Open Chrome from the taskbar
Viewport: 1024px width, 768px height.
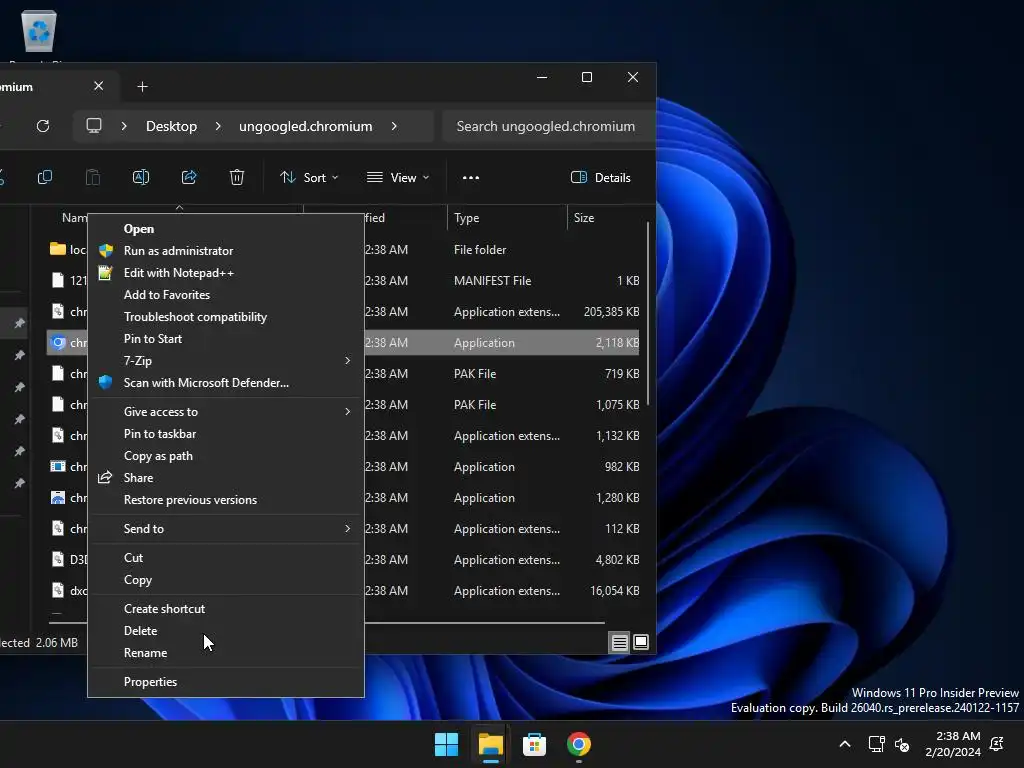click(579, 744)
